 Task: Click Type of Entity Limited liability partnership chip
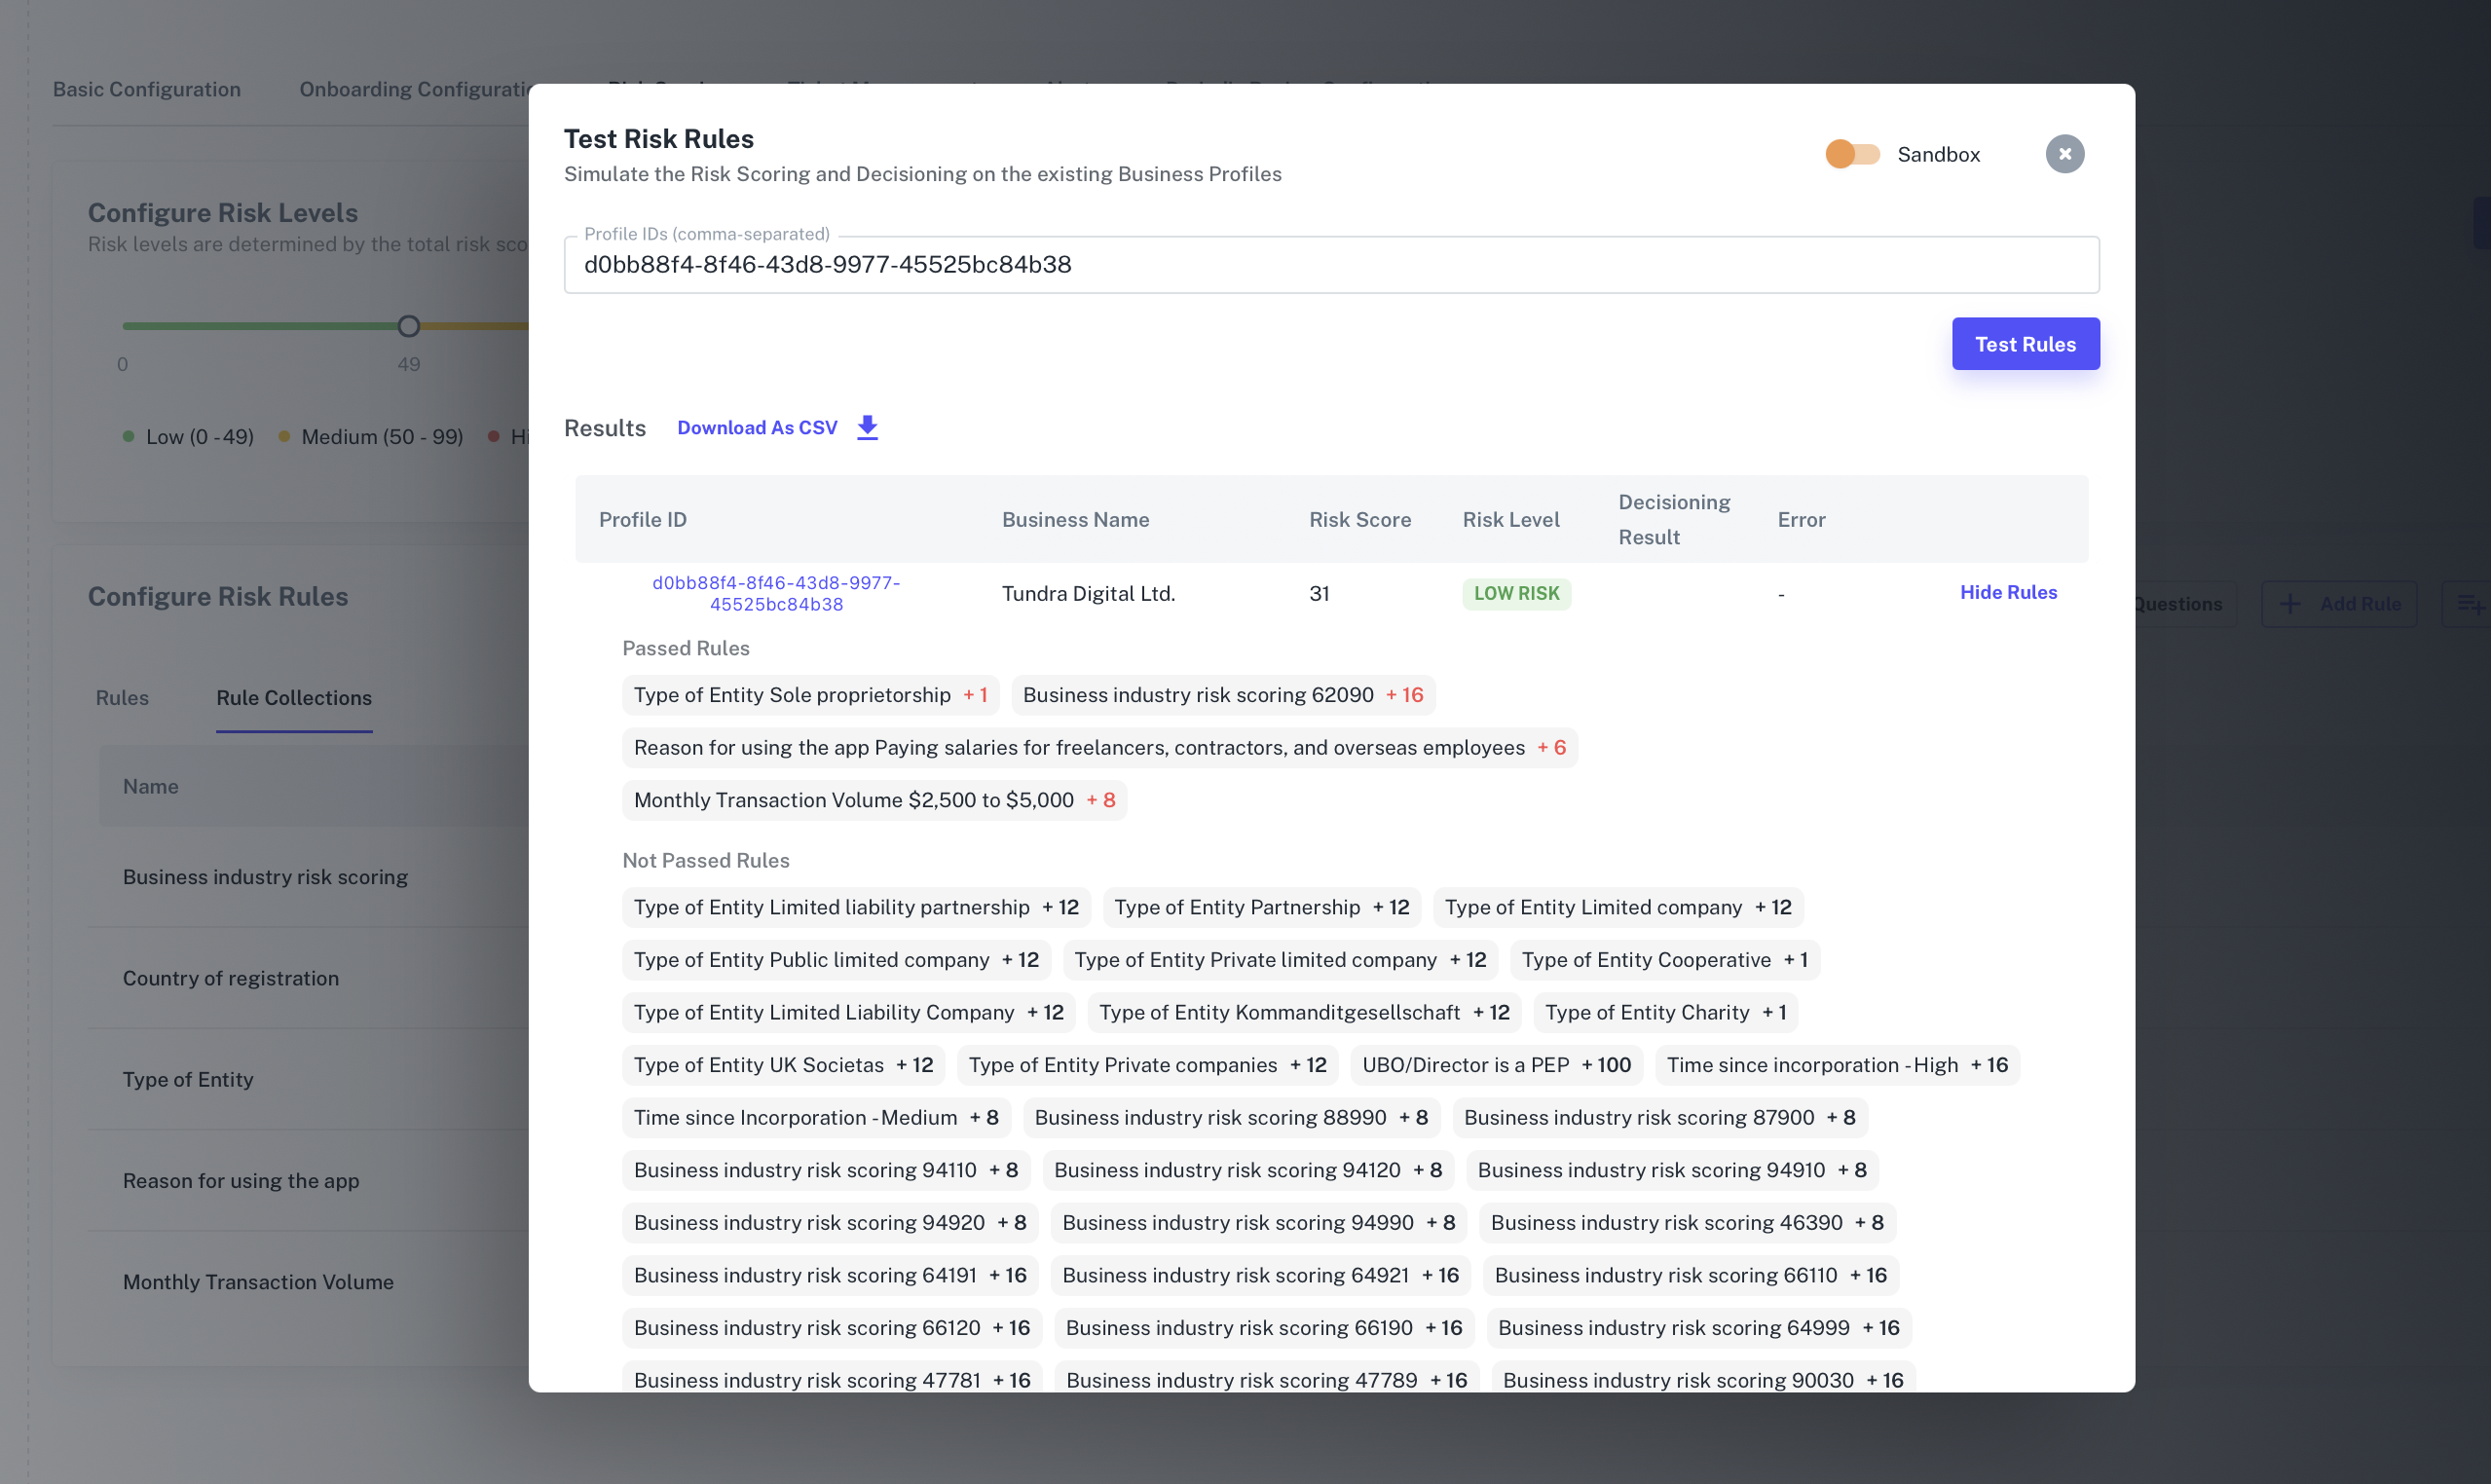click(x=856, y=908)
